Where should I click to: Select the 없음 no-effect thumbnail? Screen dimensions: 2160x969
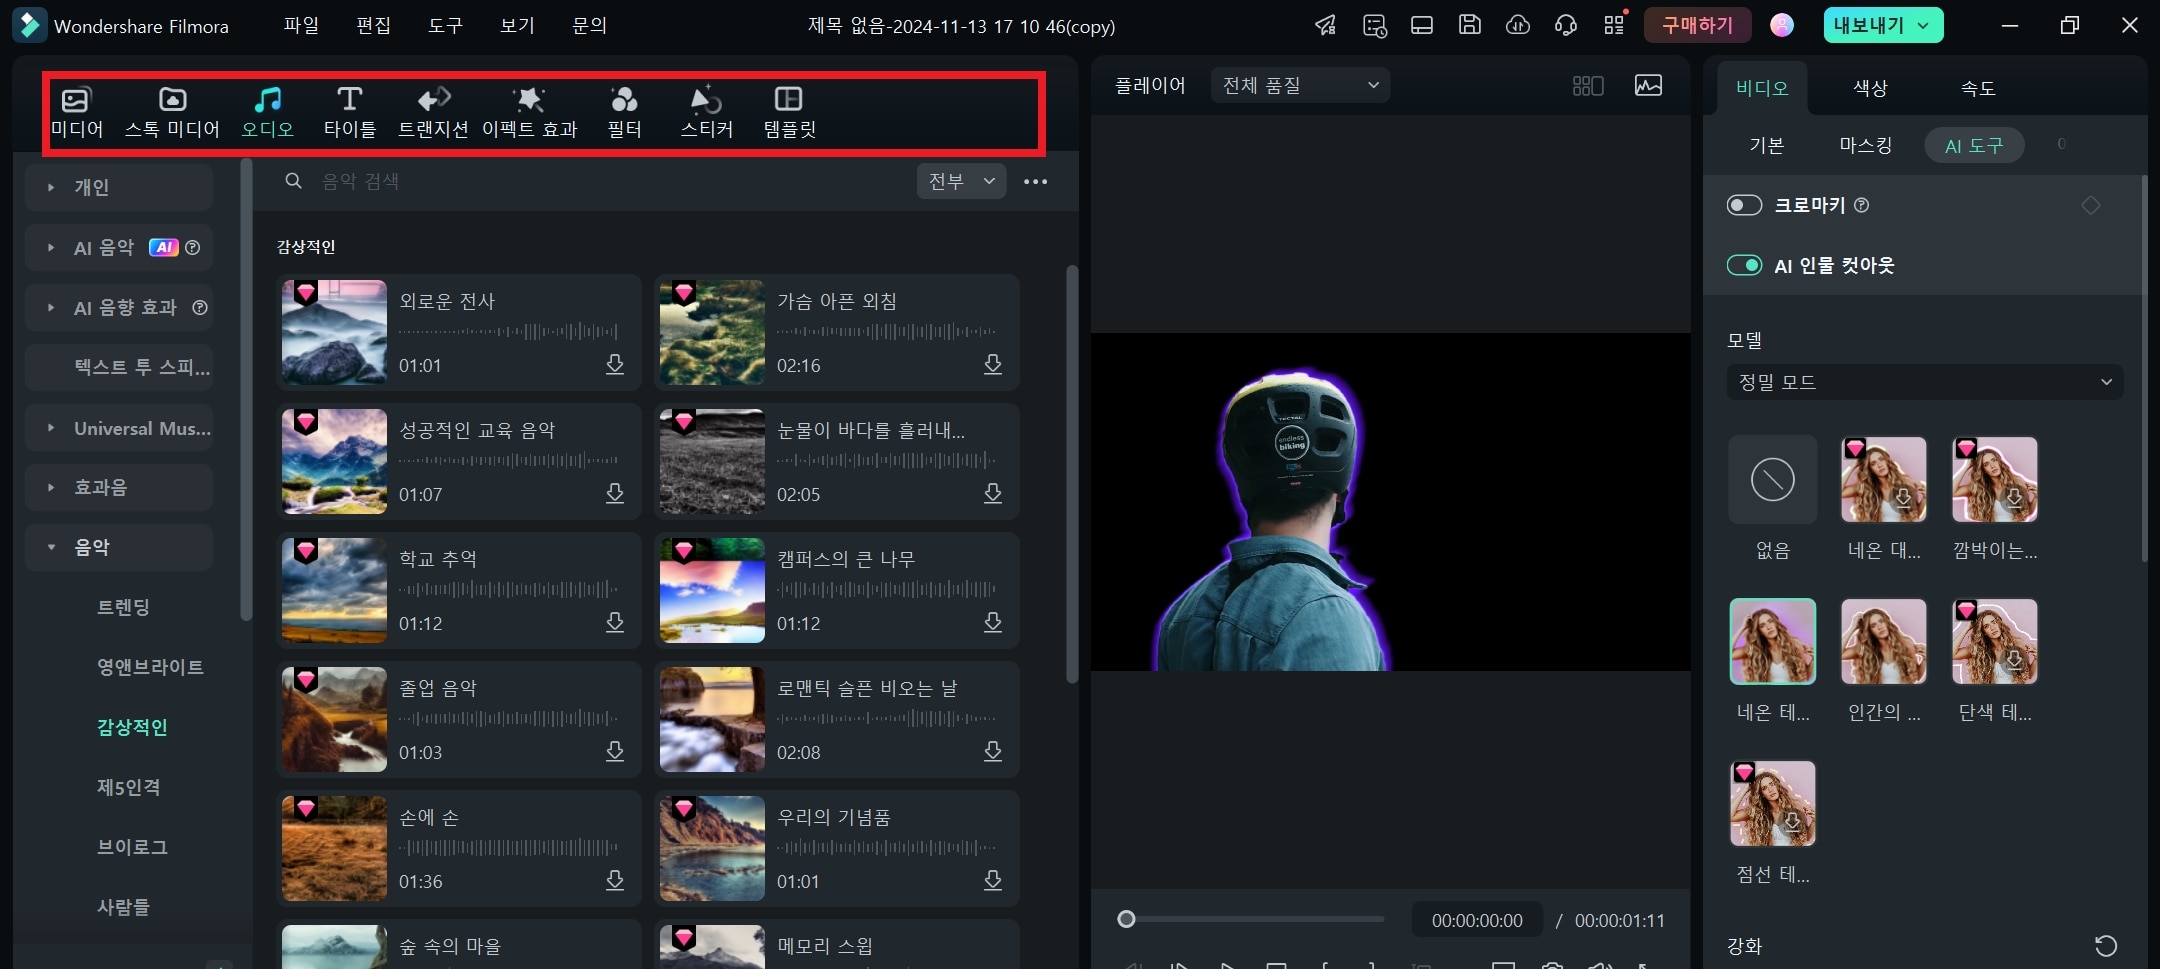[1772, 479]
